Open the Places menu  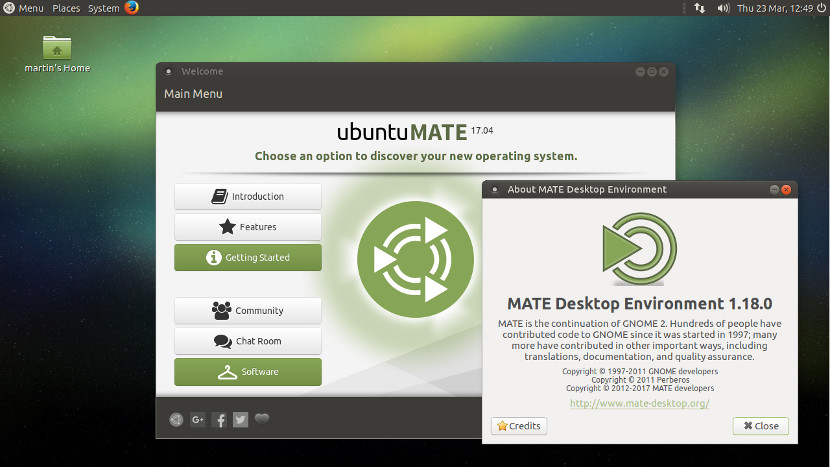tap(66, 8)
